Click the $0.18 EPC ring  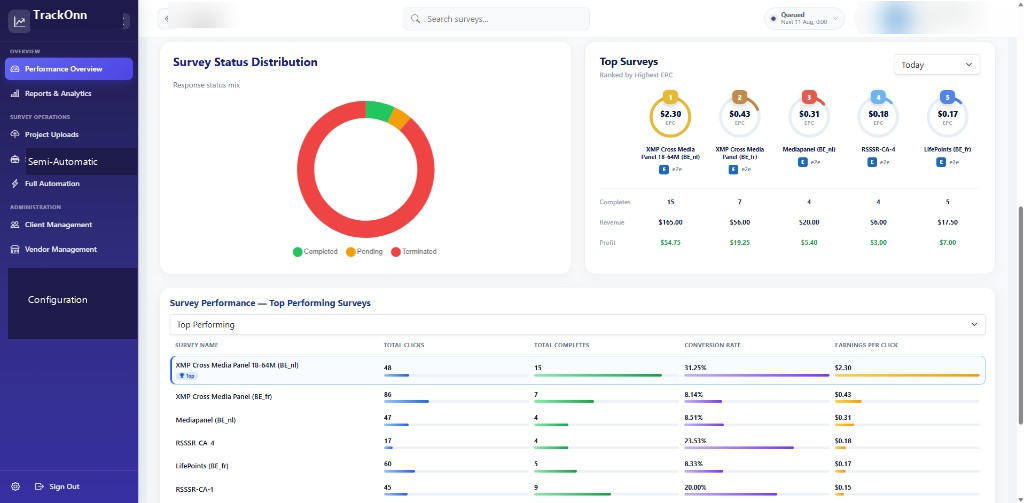(x=878, y=118)
